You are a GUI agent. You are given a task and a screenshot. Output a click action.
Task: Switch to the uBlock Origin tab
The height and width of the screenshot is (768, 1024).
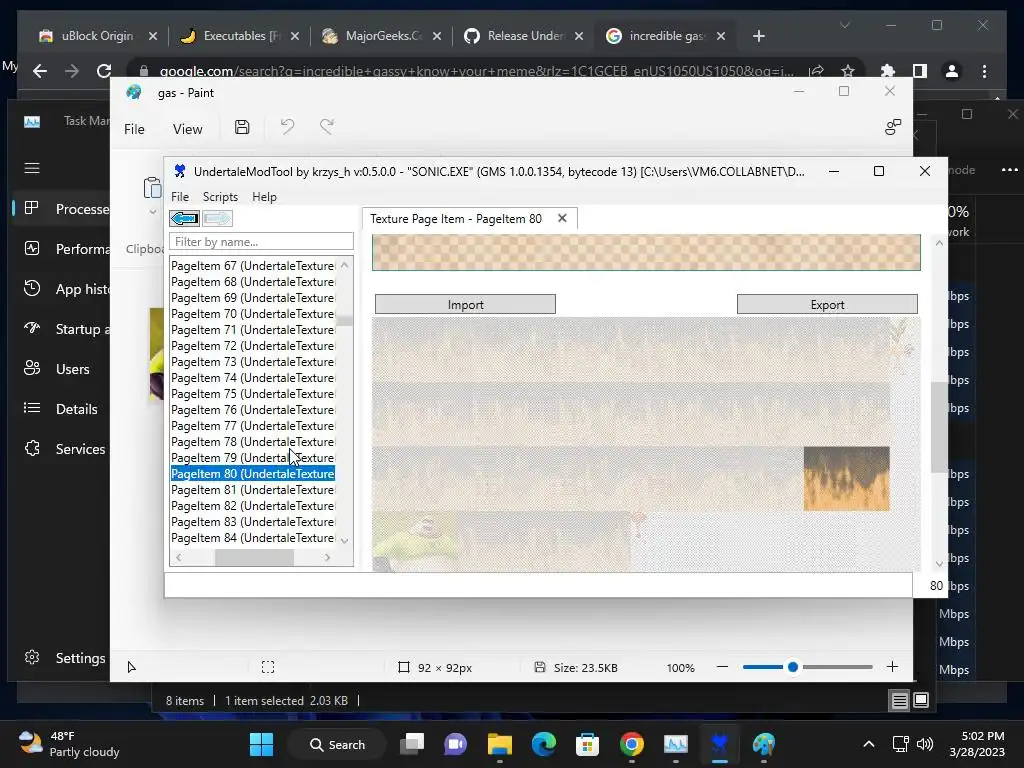coord(95,36)
